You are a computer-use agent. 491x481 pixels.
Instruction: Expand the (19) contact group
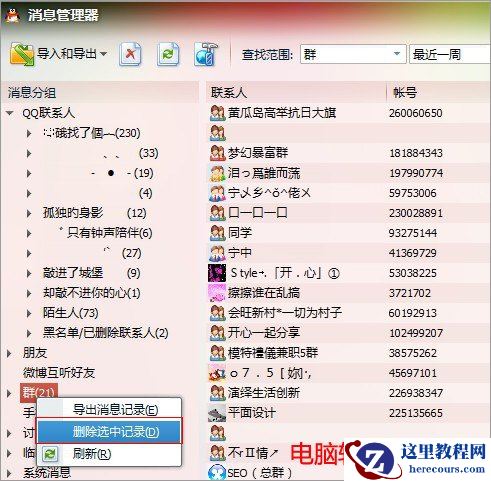[29, 173]
